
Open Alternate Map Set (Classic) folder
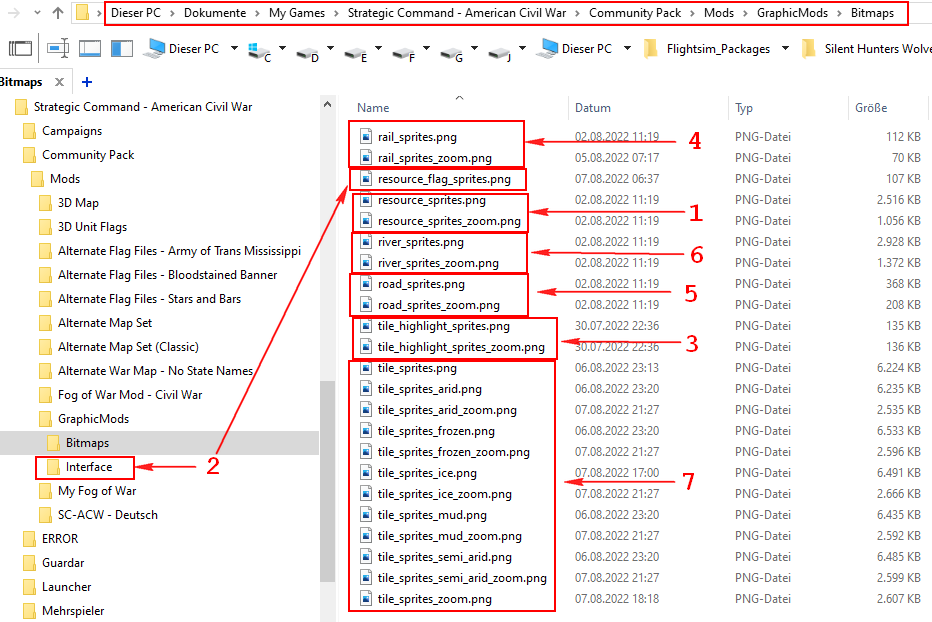[x=128, y=347]
